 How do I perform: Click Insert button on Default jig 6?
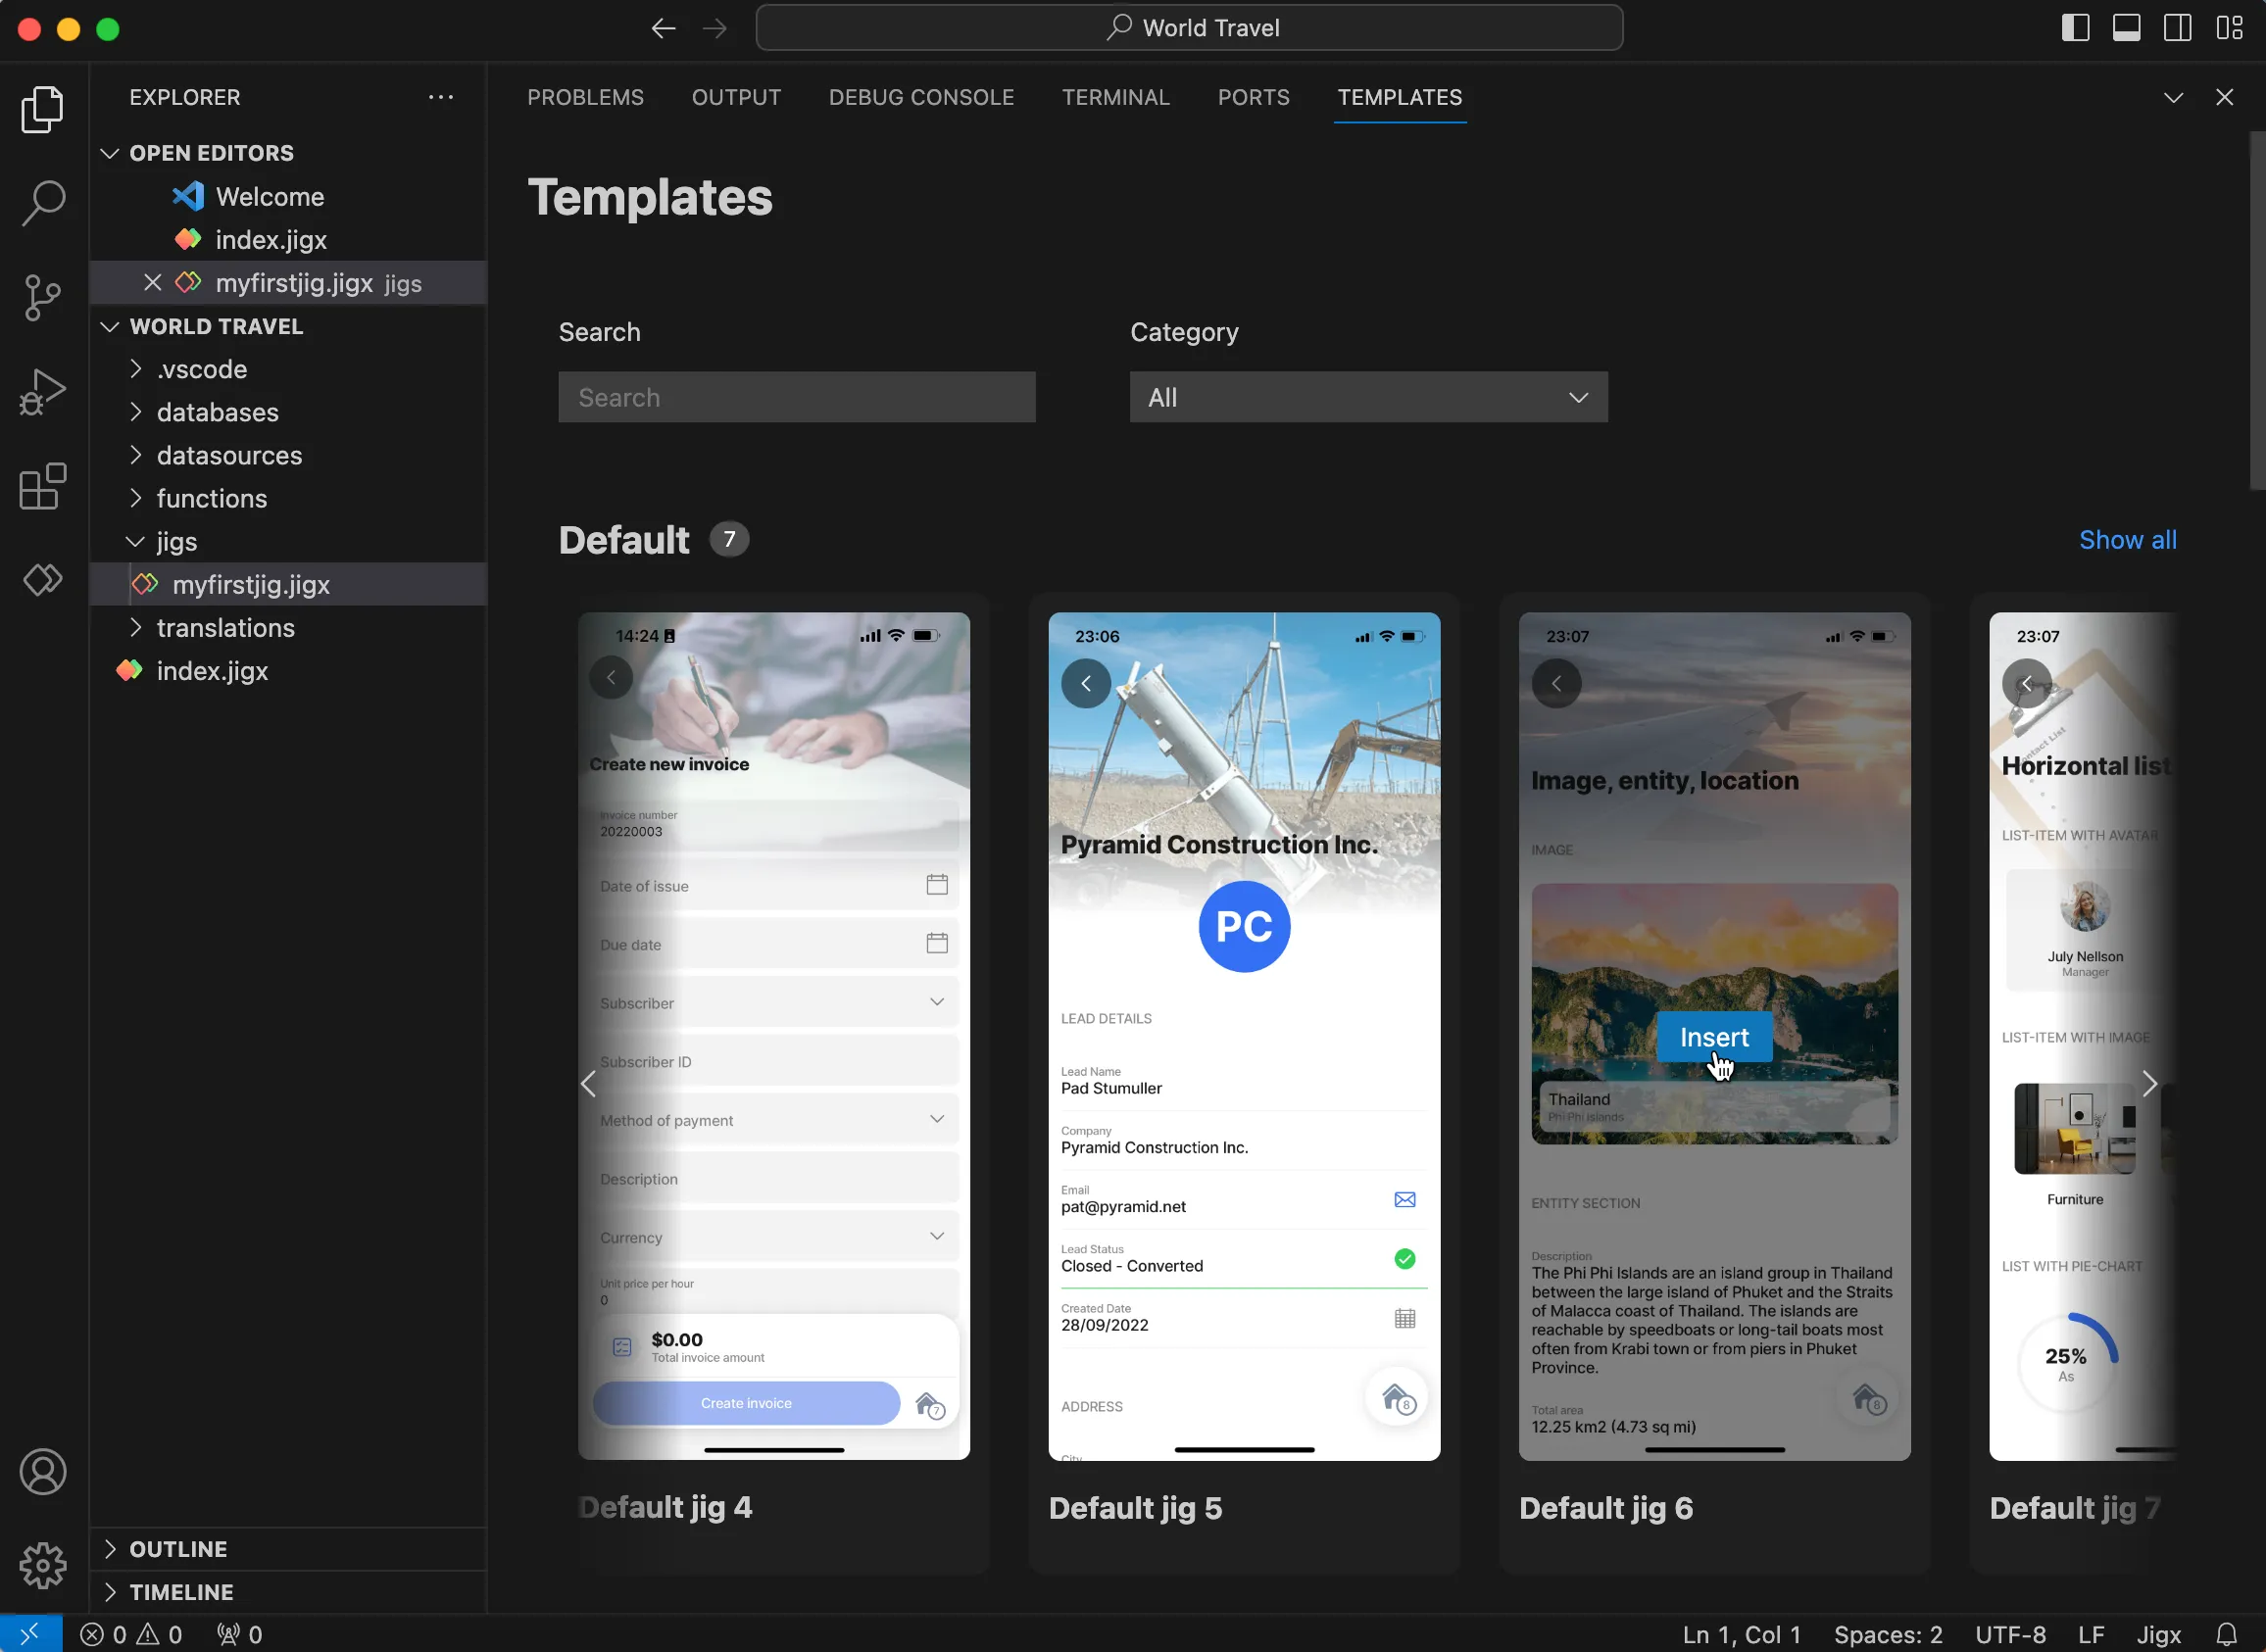(1715, 1037)
